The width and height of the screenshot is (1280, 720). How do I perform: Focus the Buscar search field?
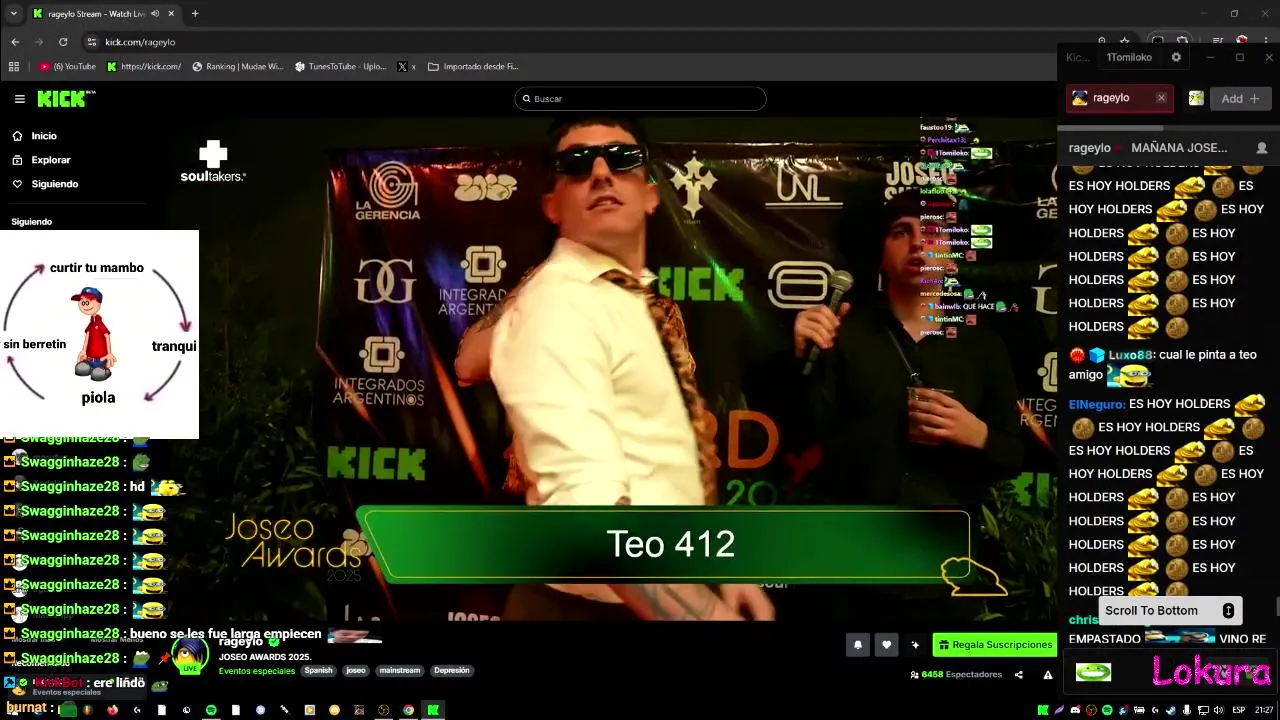[x=640, y=99]
